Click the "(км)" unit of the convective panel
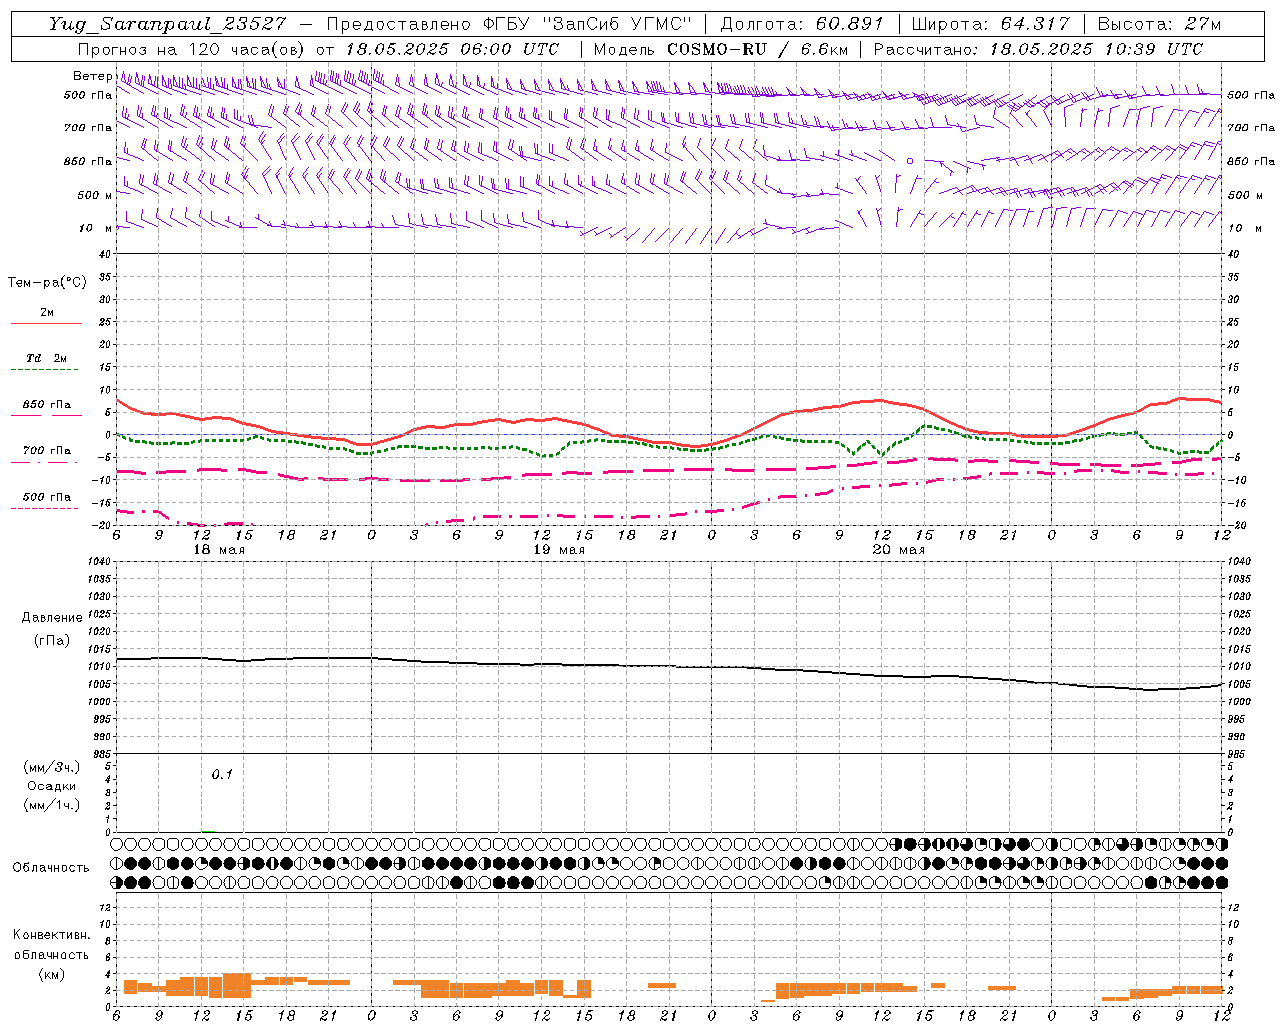 [51, 974]
